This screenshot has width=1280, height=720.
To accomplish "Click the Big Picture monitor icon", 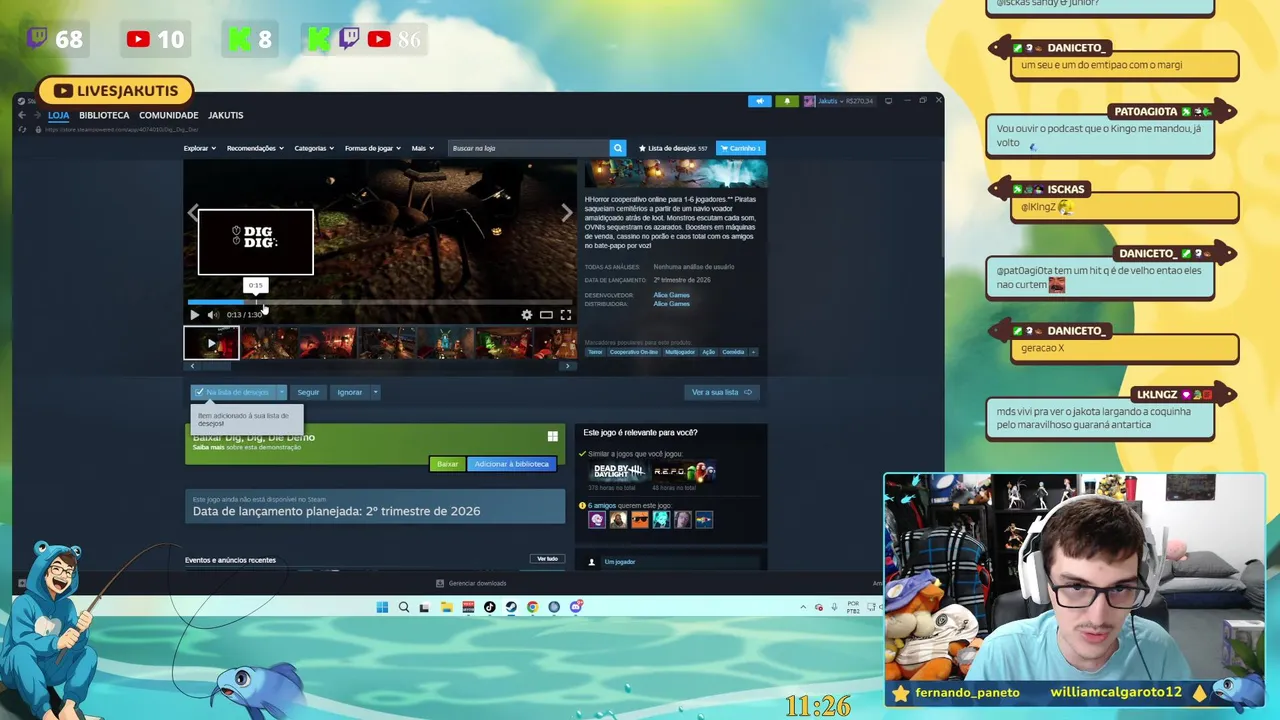I will click(x=889, y=101).
